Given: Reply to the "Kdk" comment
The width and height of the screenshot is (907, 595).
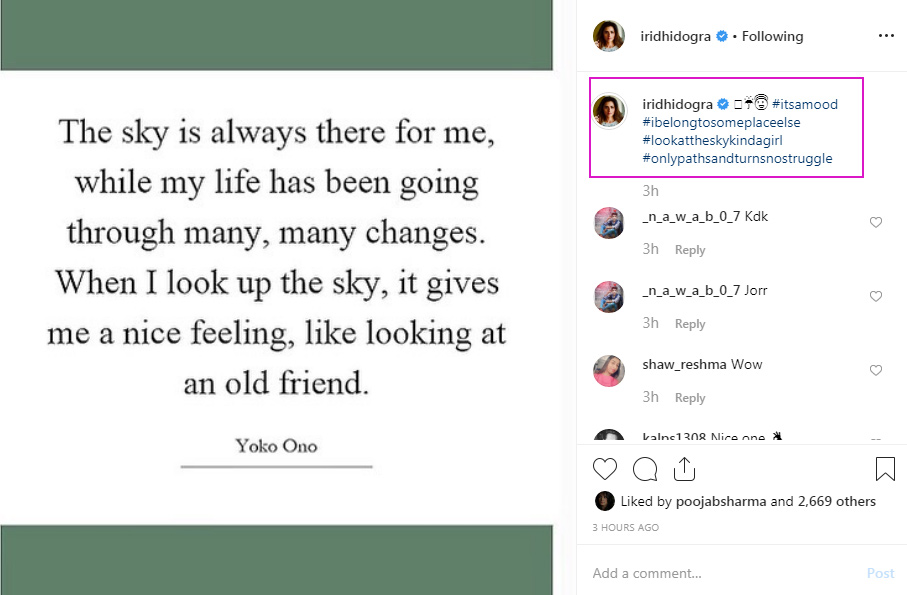Looking at the screenshot, I should [690, 250].
